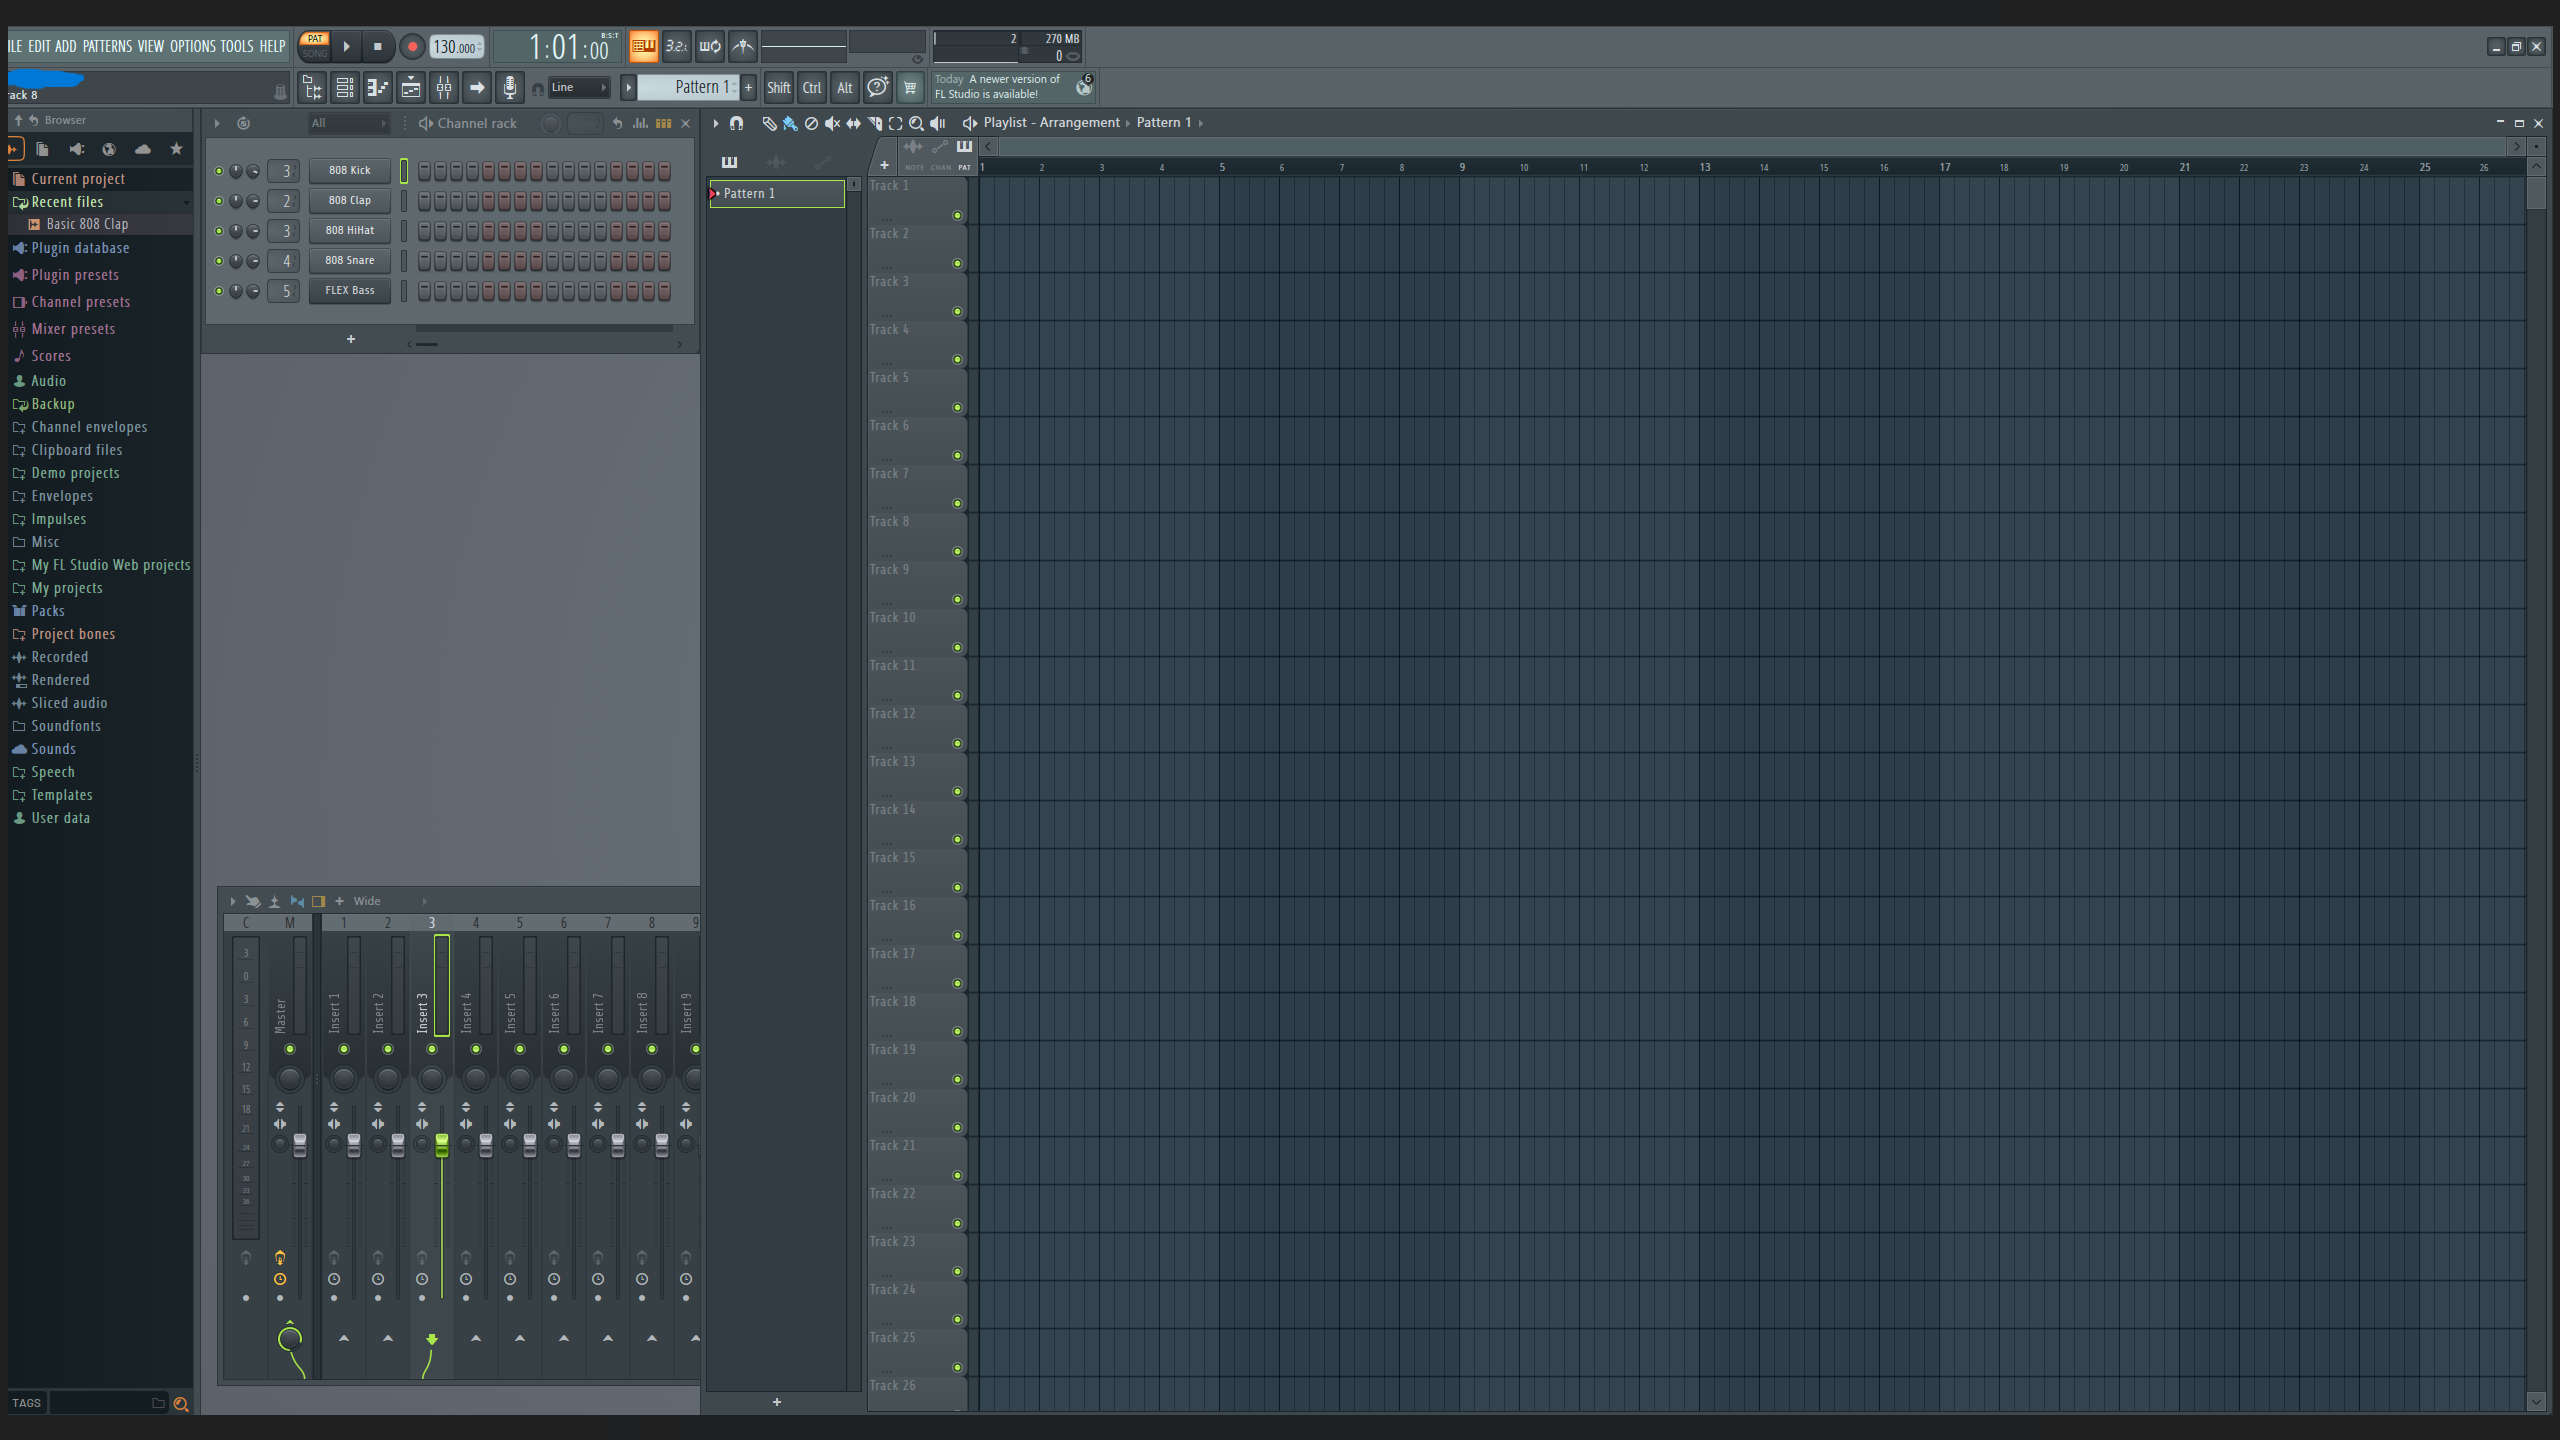The width and height of the screenshot is (2560, 1440).
Task: Mute the Master mixer track
Action: tap(290, 1049)
